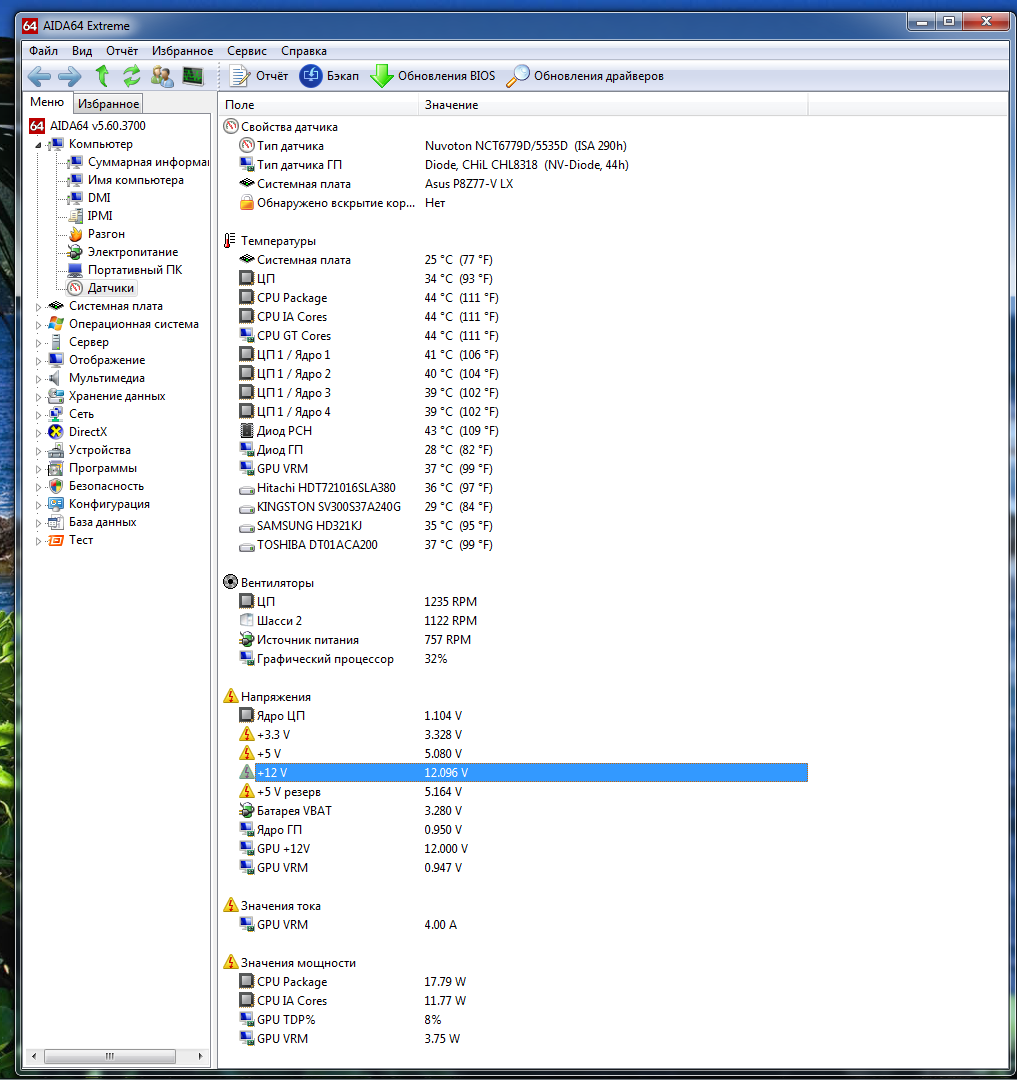Switch to the Меню tab

pyautogui.click(x=47, y=102)
